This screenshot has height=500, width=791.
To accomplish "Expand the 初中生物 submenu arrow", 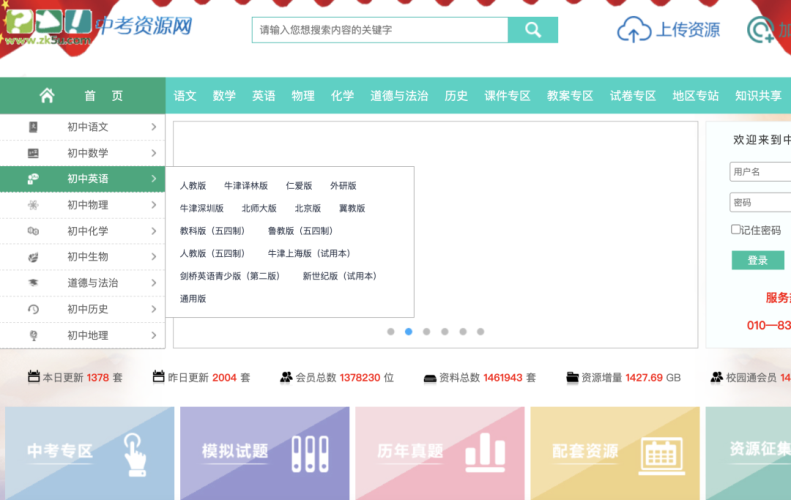I will pyautogui.click(x=153, y=257).
